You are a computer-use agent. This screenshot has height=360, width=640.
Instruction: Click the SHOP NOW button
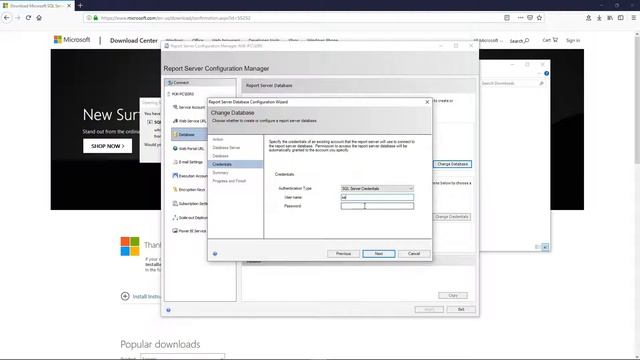(108, 146)
